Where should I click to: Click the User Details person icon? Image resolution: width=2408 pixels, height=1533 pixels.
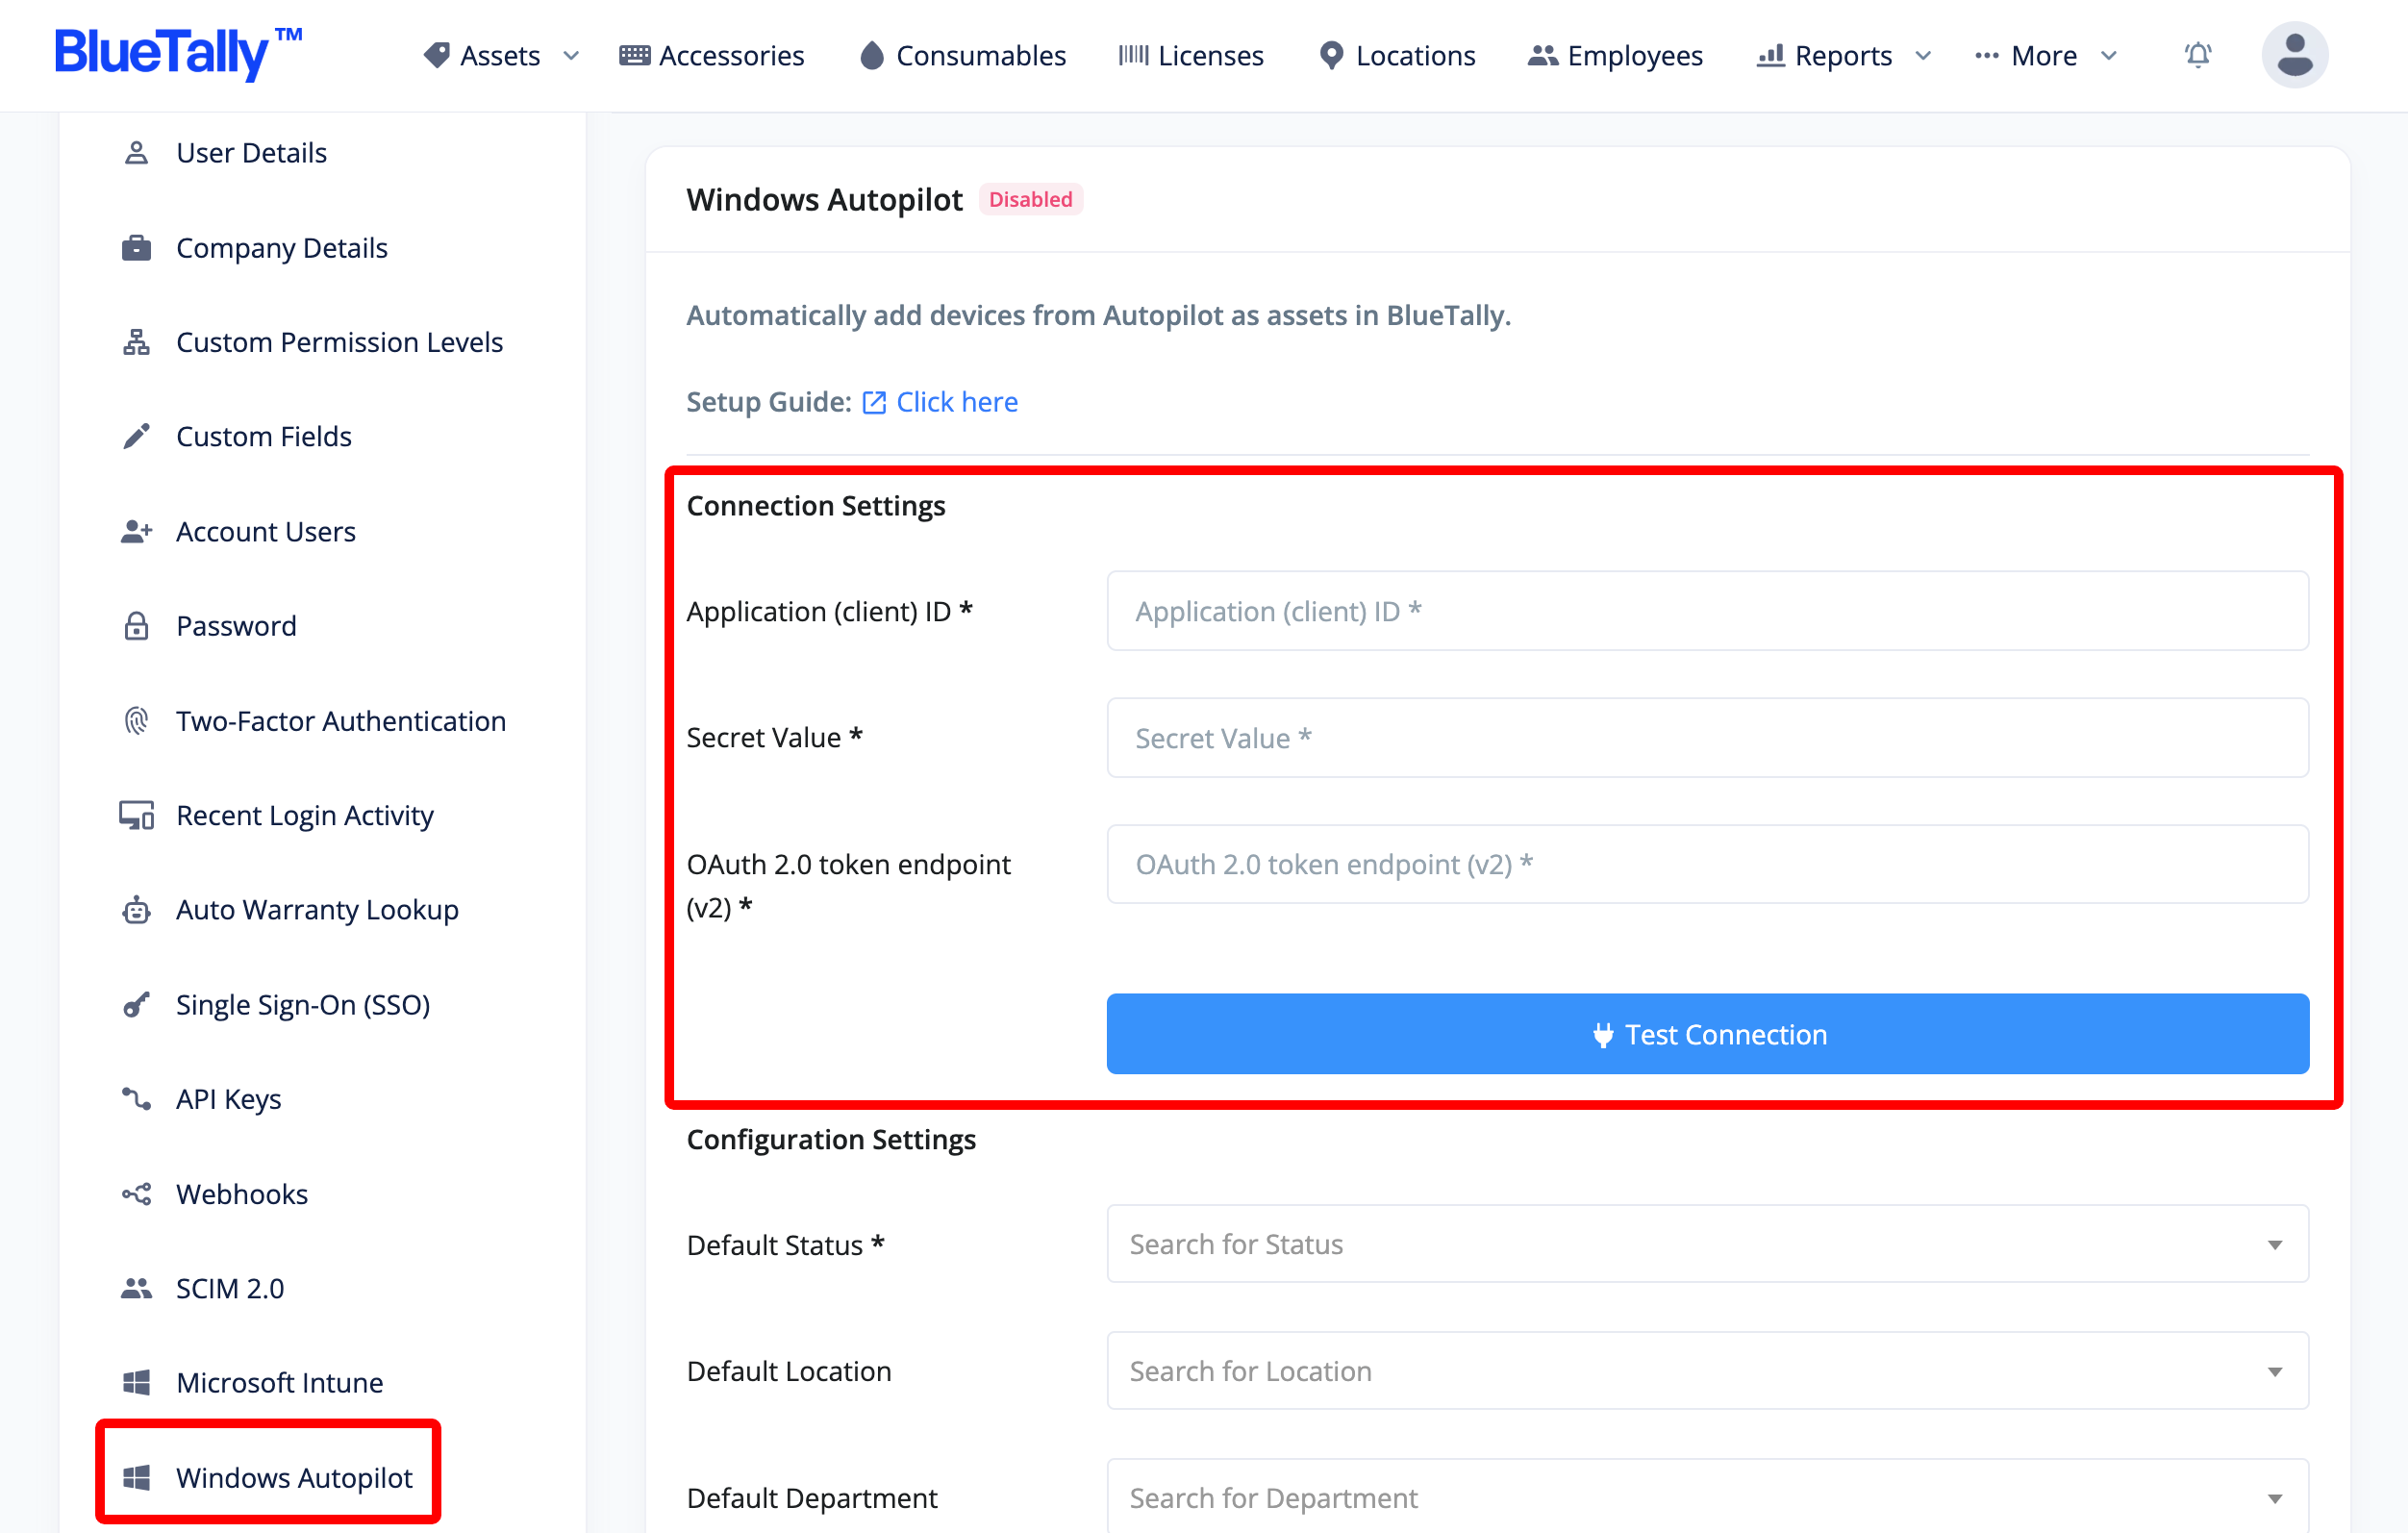click(x=136, y=153)
